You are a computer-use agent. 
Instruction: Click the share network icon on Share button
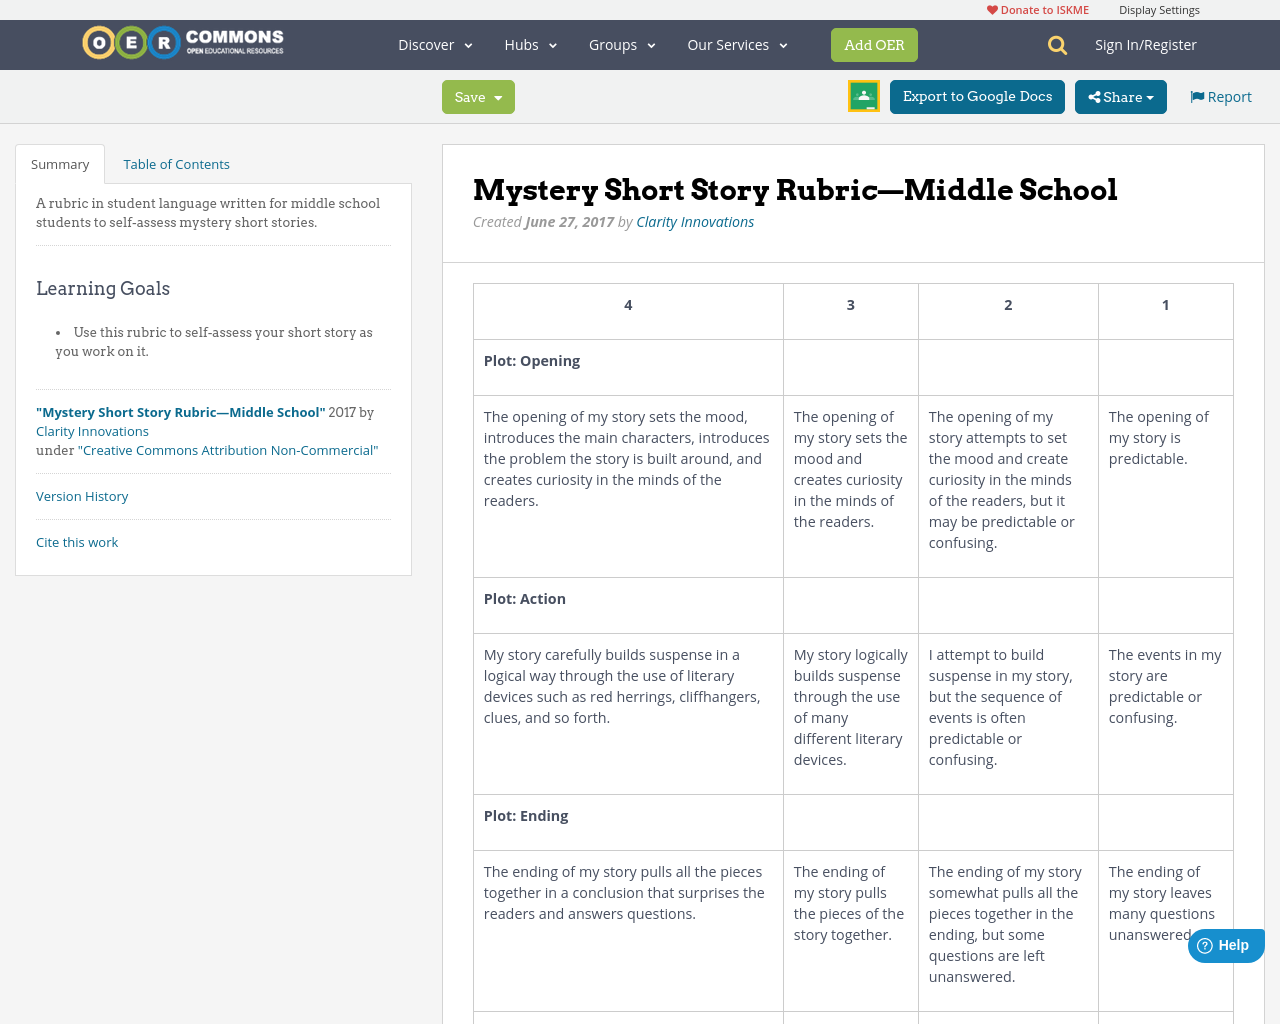1097,96
